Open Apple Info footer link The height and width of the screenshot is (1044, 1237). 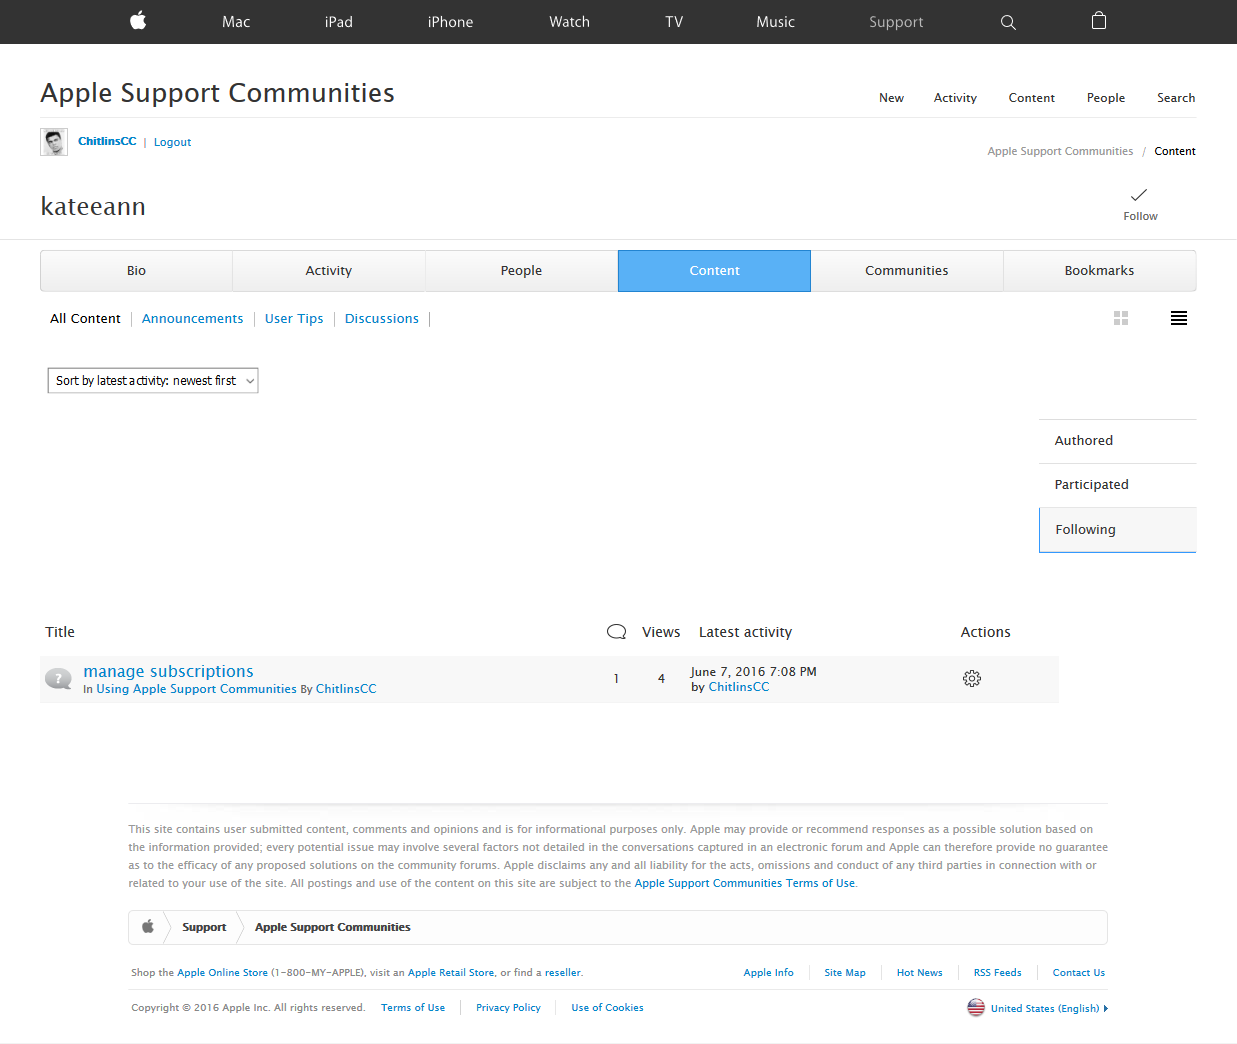pos(769,973)
